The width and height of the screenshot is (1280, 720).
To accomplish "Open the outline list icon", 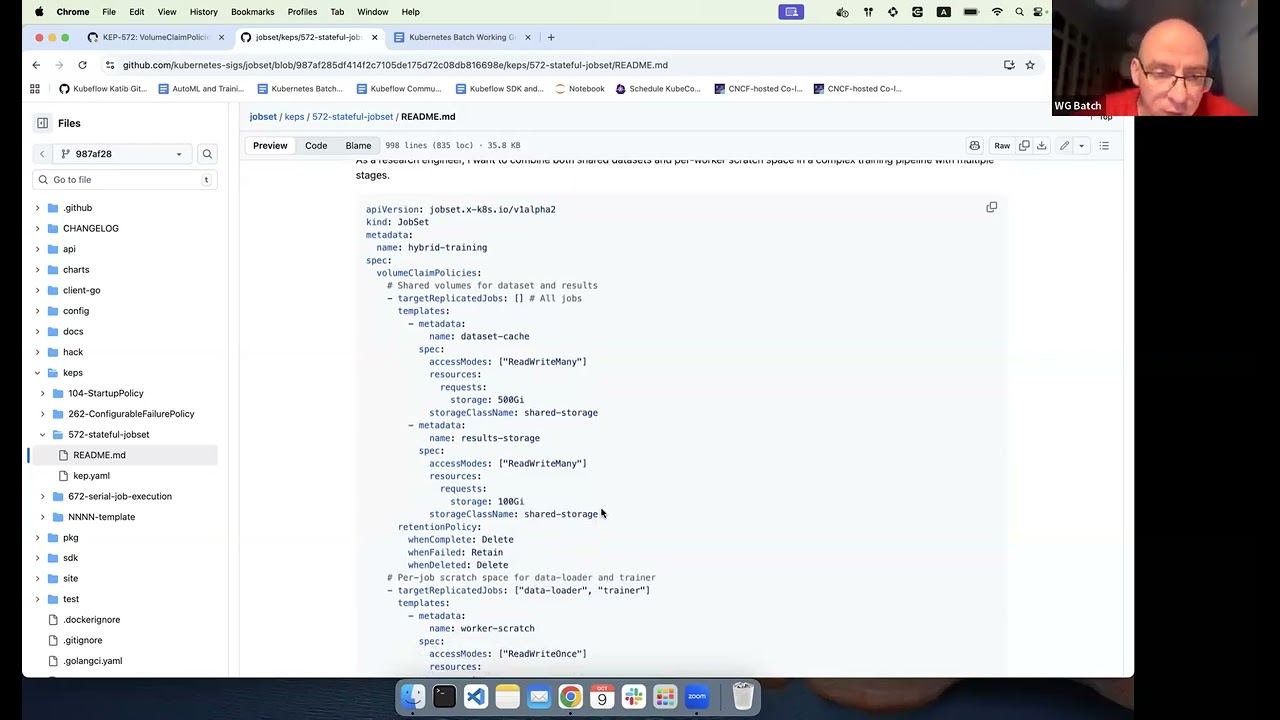I will (x=1104, y=146).
